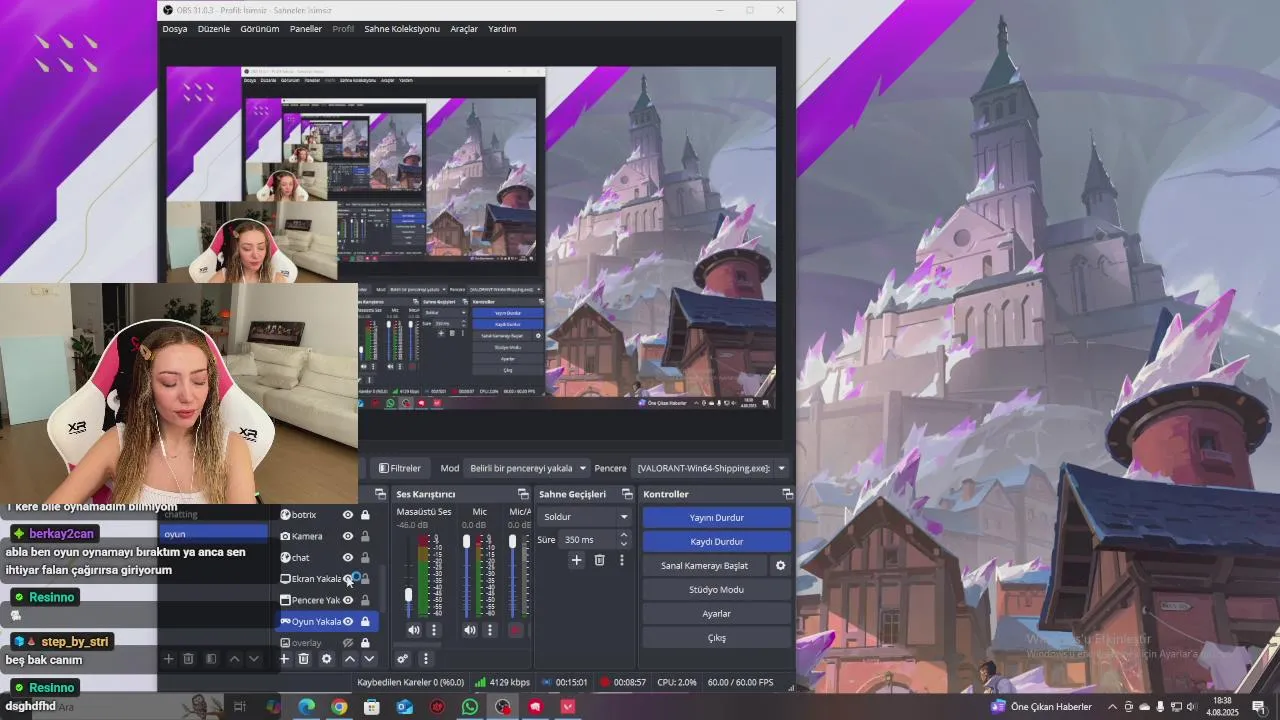Unmute Mic/A channel red speaker icon
Viewport: 1280px width, 720px height.
pyautogui.click(x=516, y=630)
